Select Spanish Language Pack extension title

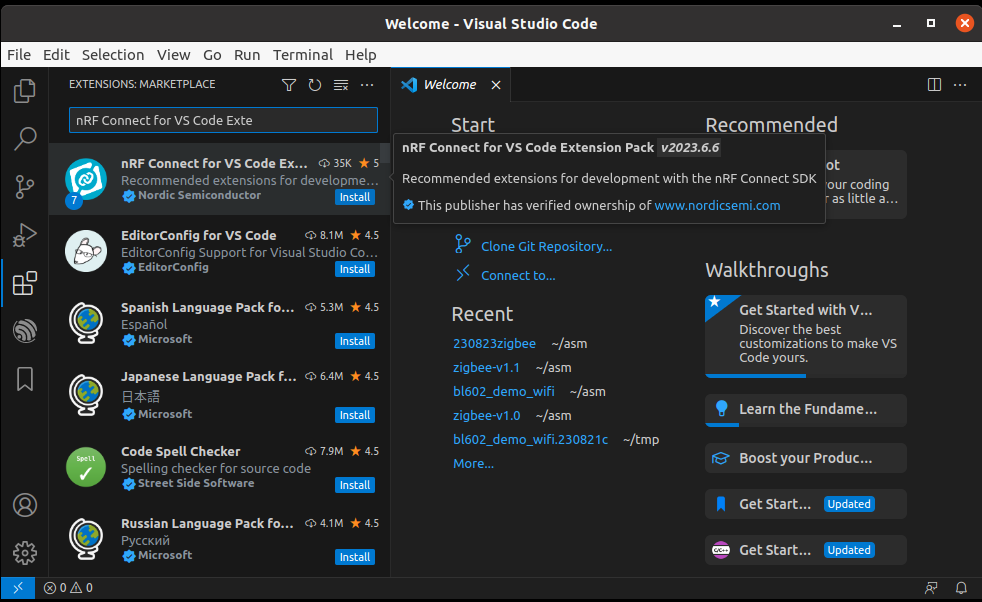(207, 308)
